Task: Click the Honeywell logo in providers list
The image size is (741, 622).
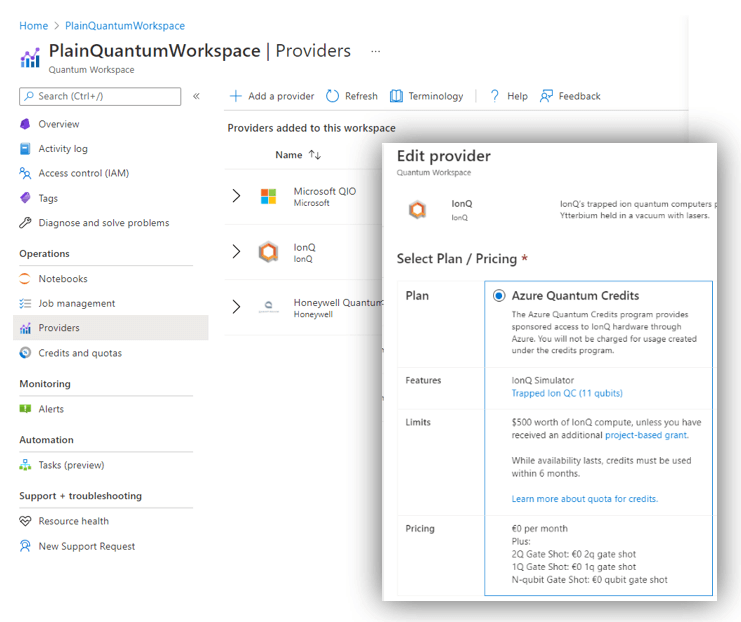Action: point(268,306)
